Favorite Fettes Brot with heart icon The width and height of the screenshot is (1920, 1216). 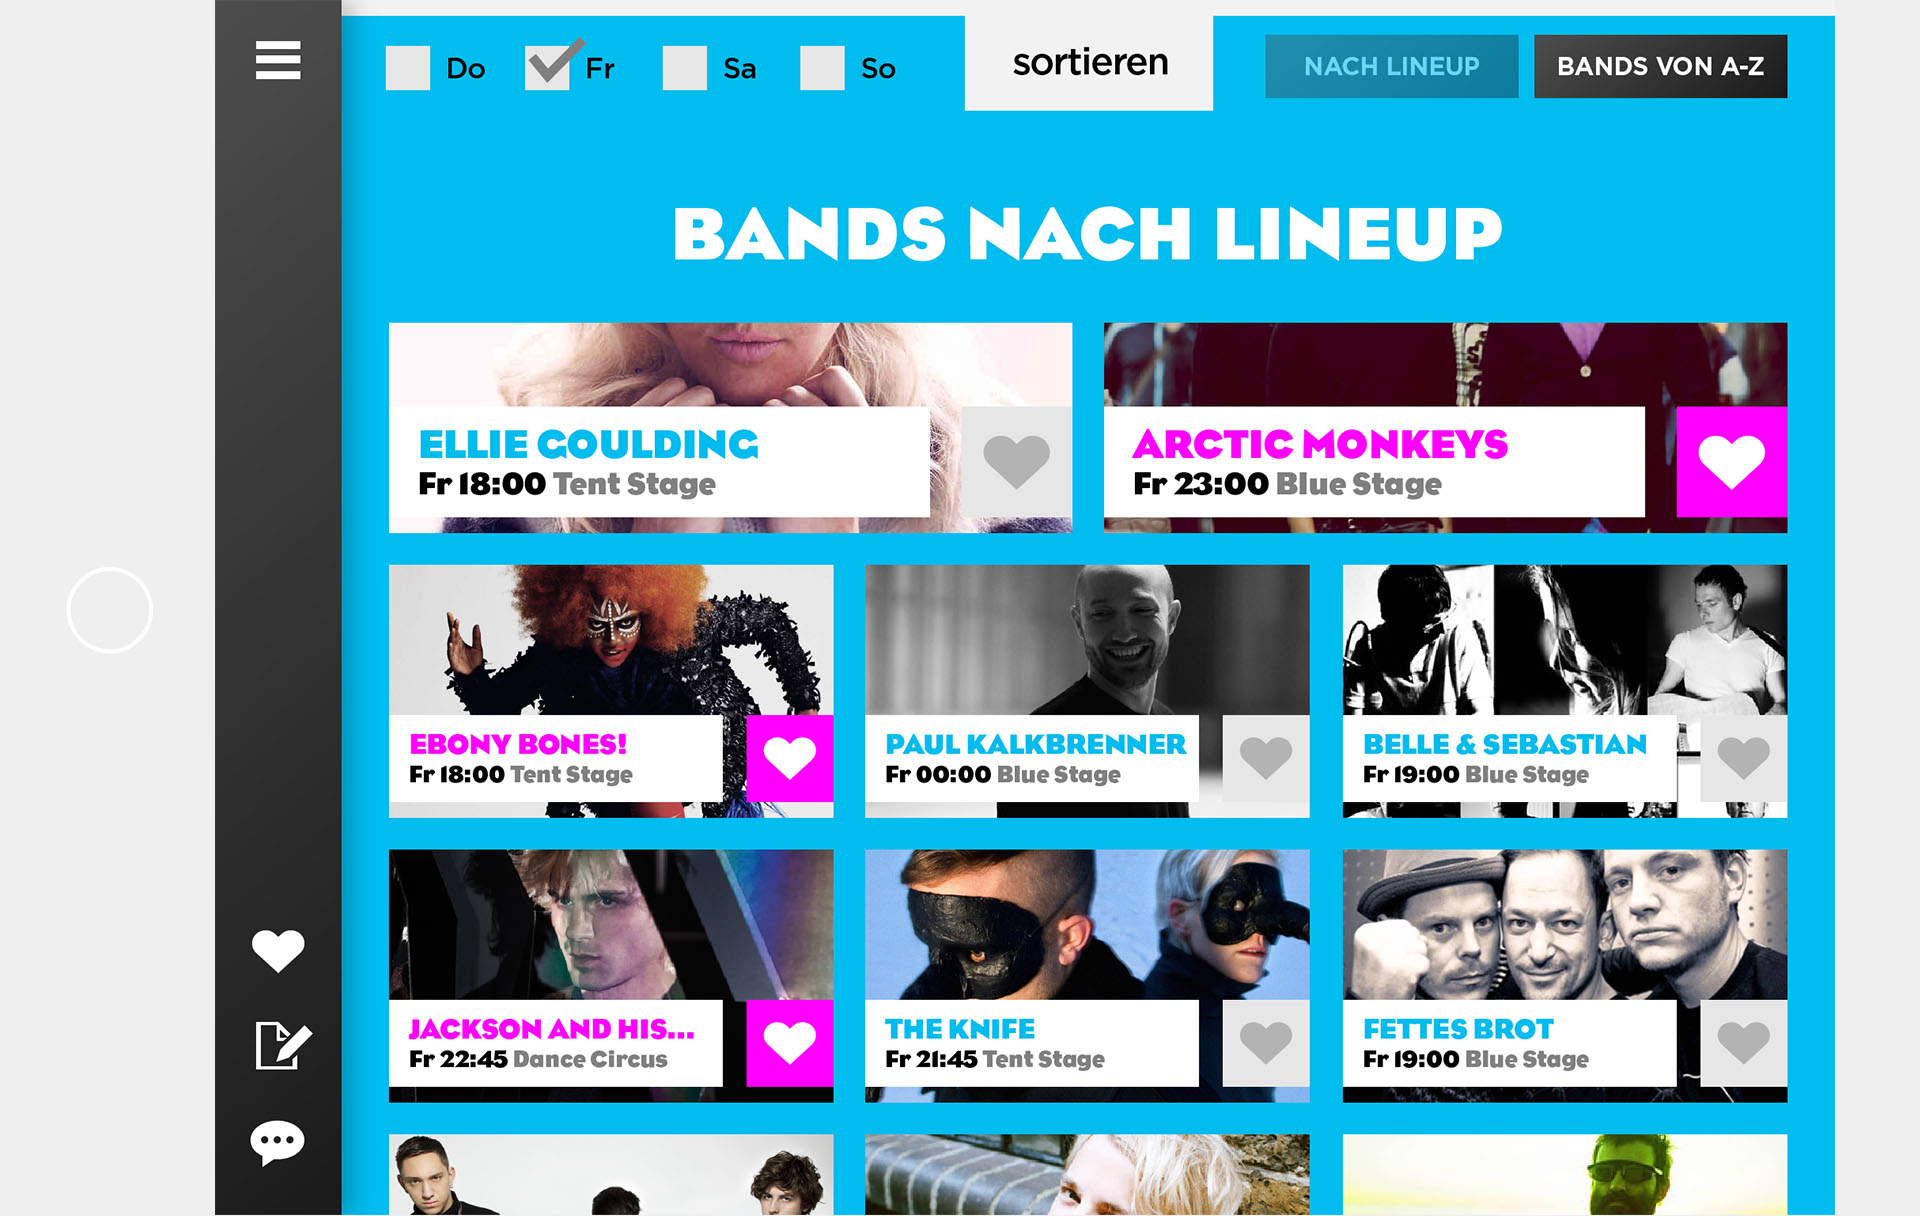coord(1744,1043)
